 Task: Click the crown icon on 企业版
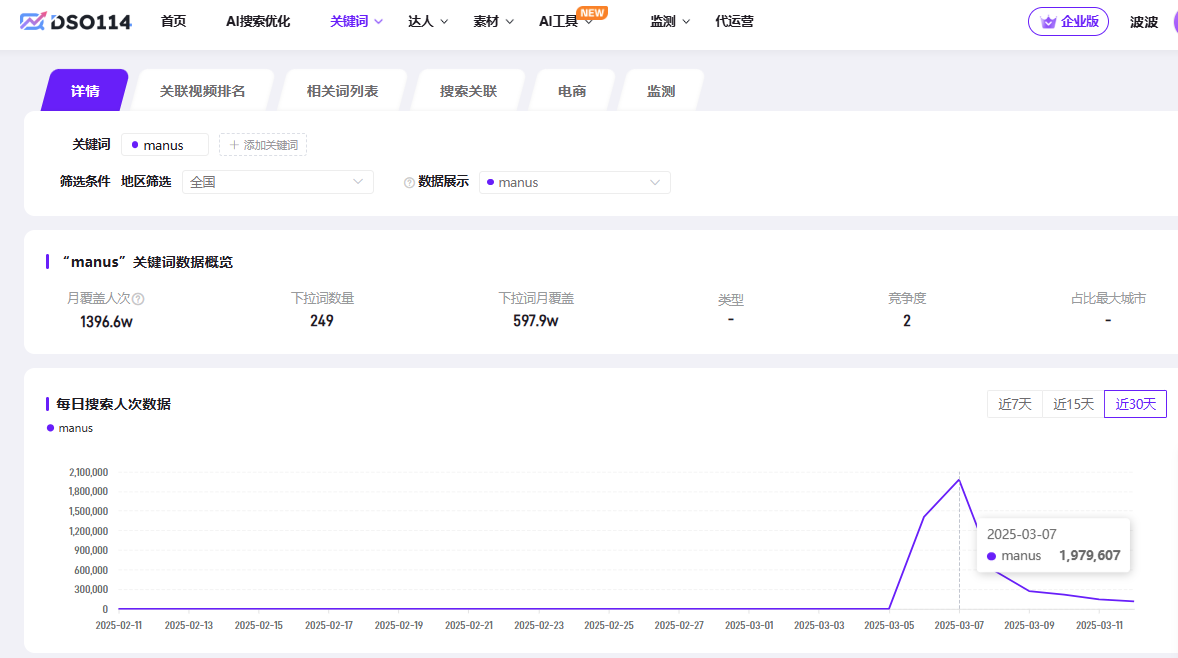click(1048, 22)
